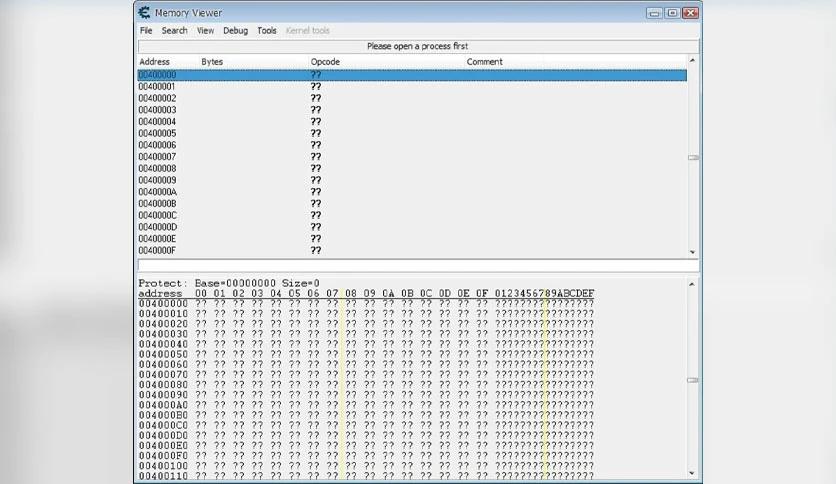The height and width of the screenshot is (484, 836).
Task: Click hex dump address 00400030
Action: (163, 334)
